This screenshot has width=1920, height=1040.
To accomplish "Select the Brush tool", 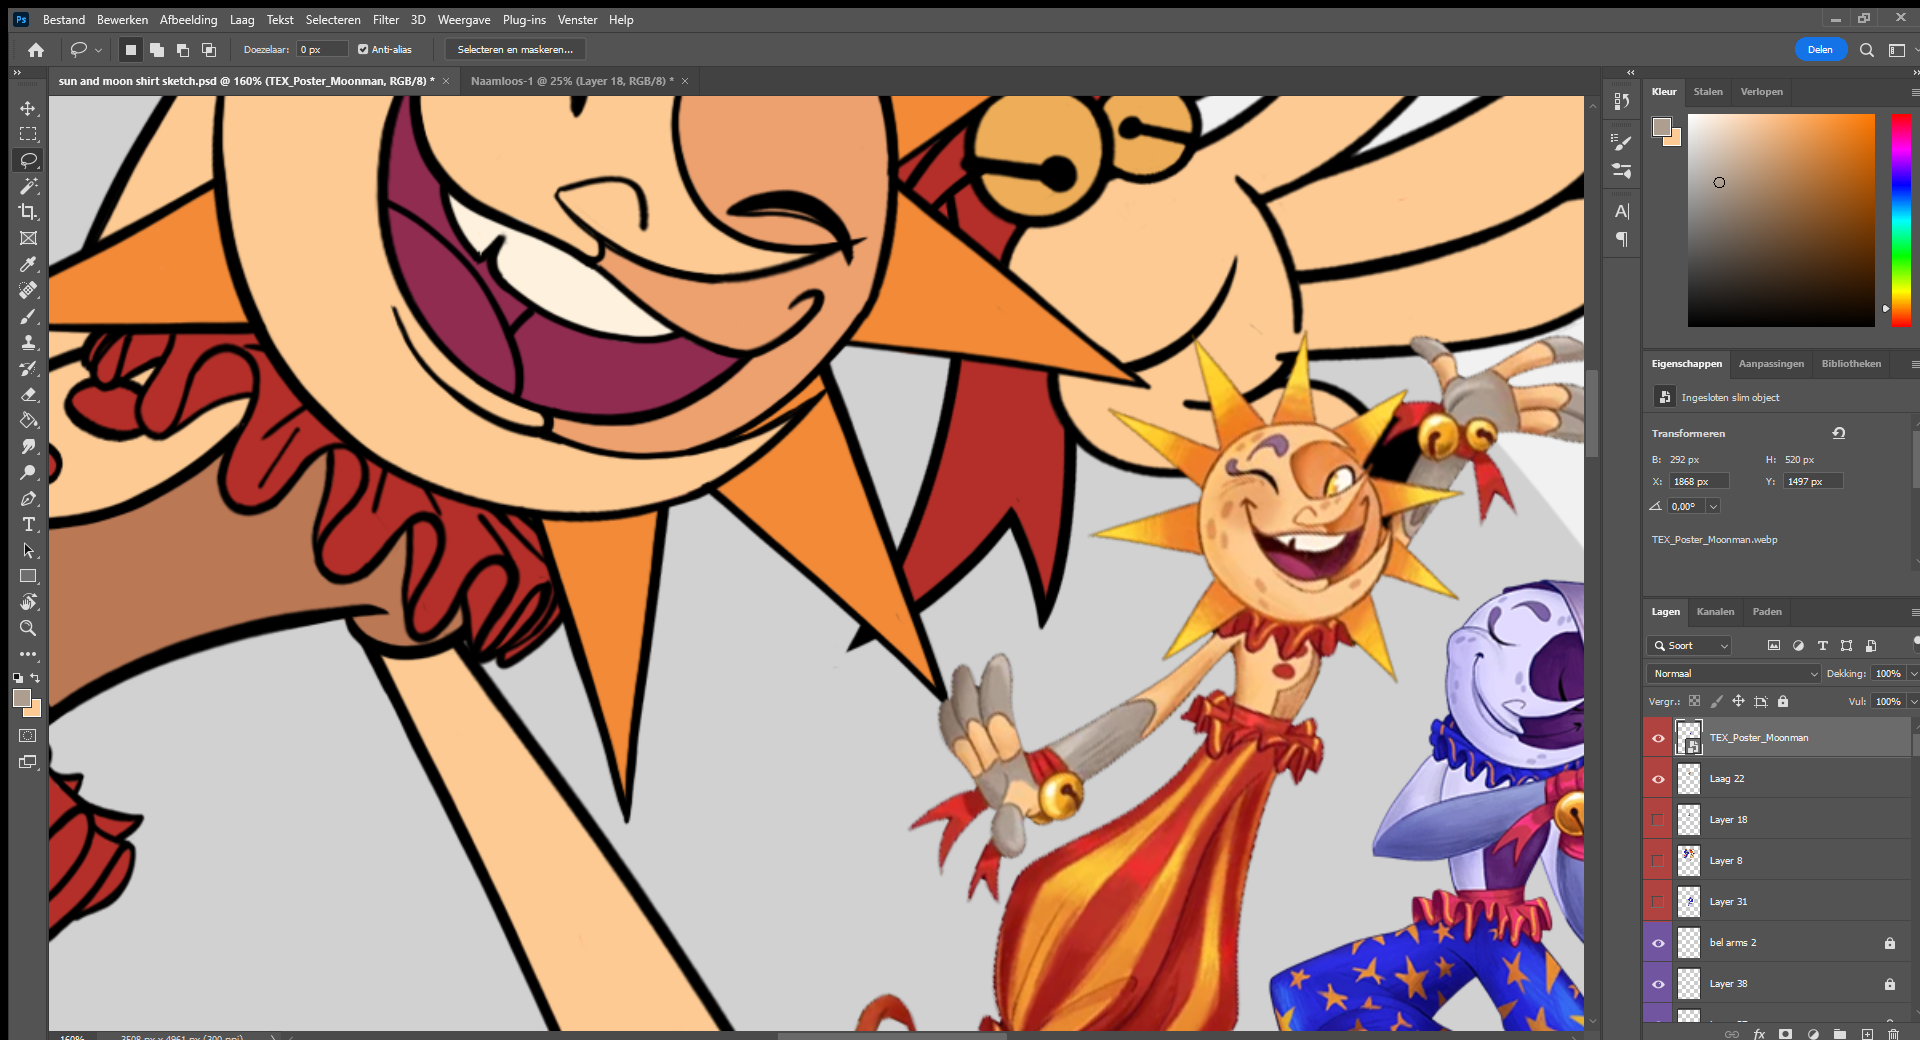I will point(28,316).
